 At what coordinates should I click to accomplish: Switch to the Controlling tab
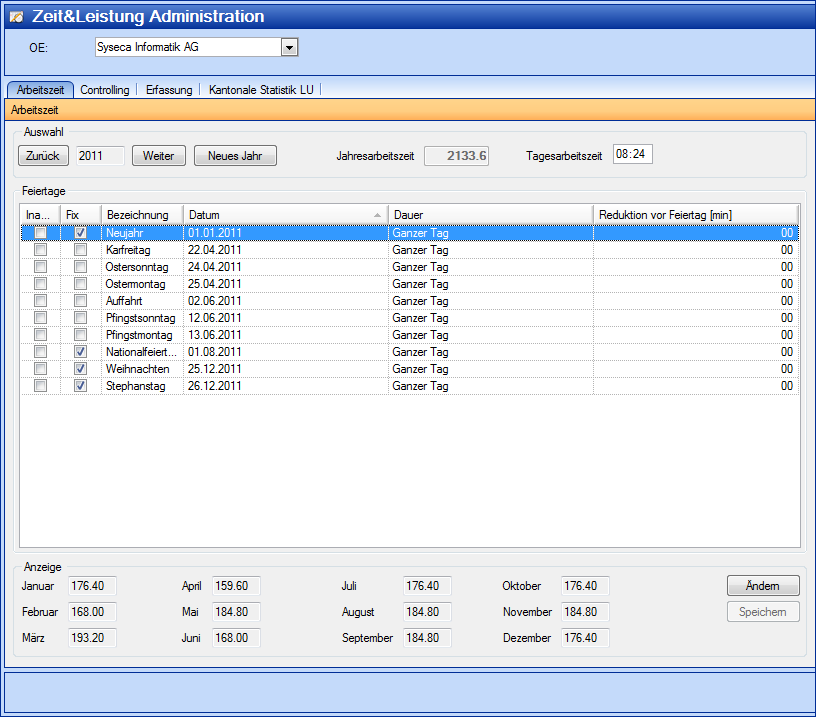tap(105, 90)
